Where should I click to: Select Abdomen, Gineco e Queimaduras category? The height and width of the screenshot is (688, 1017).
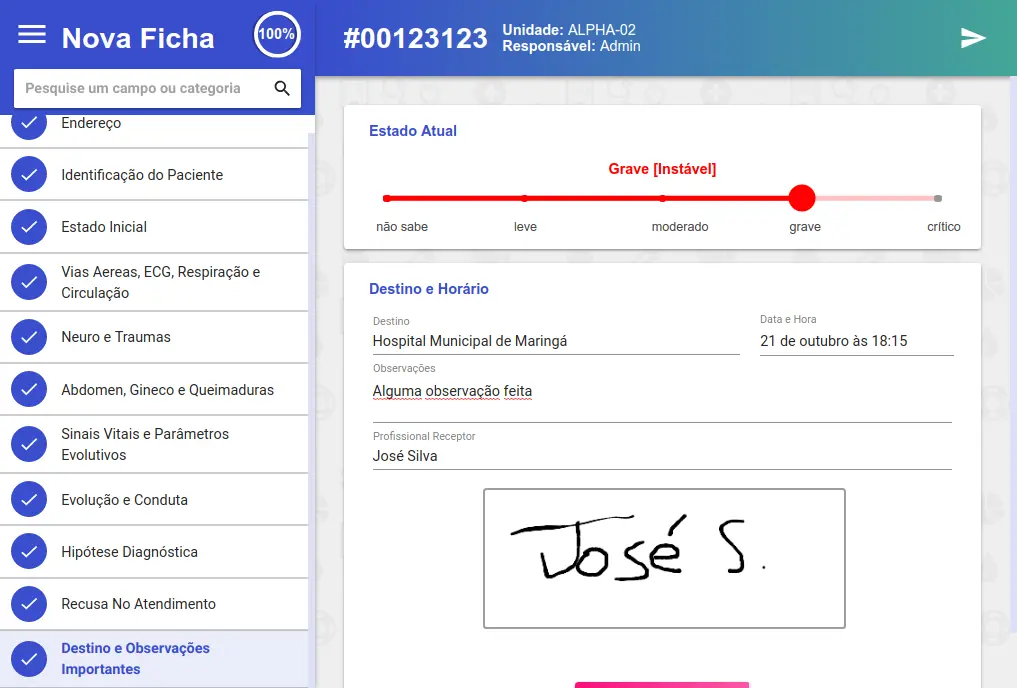167,390
